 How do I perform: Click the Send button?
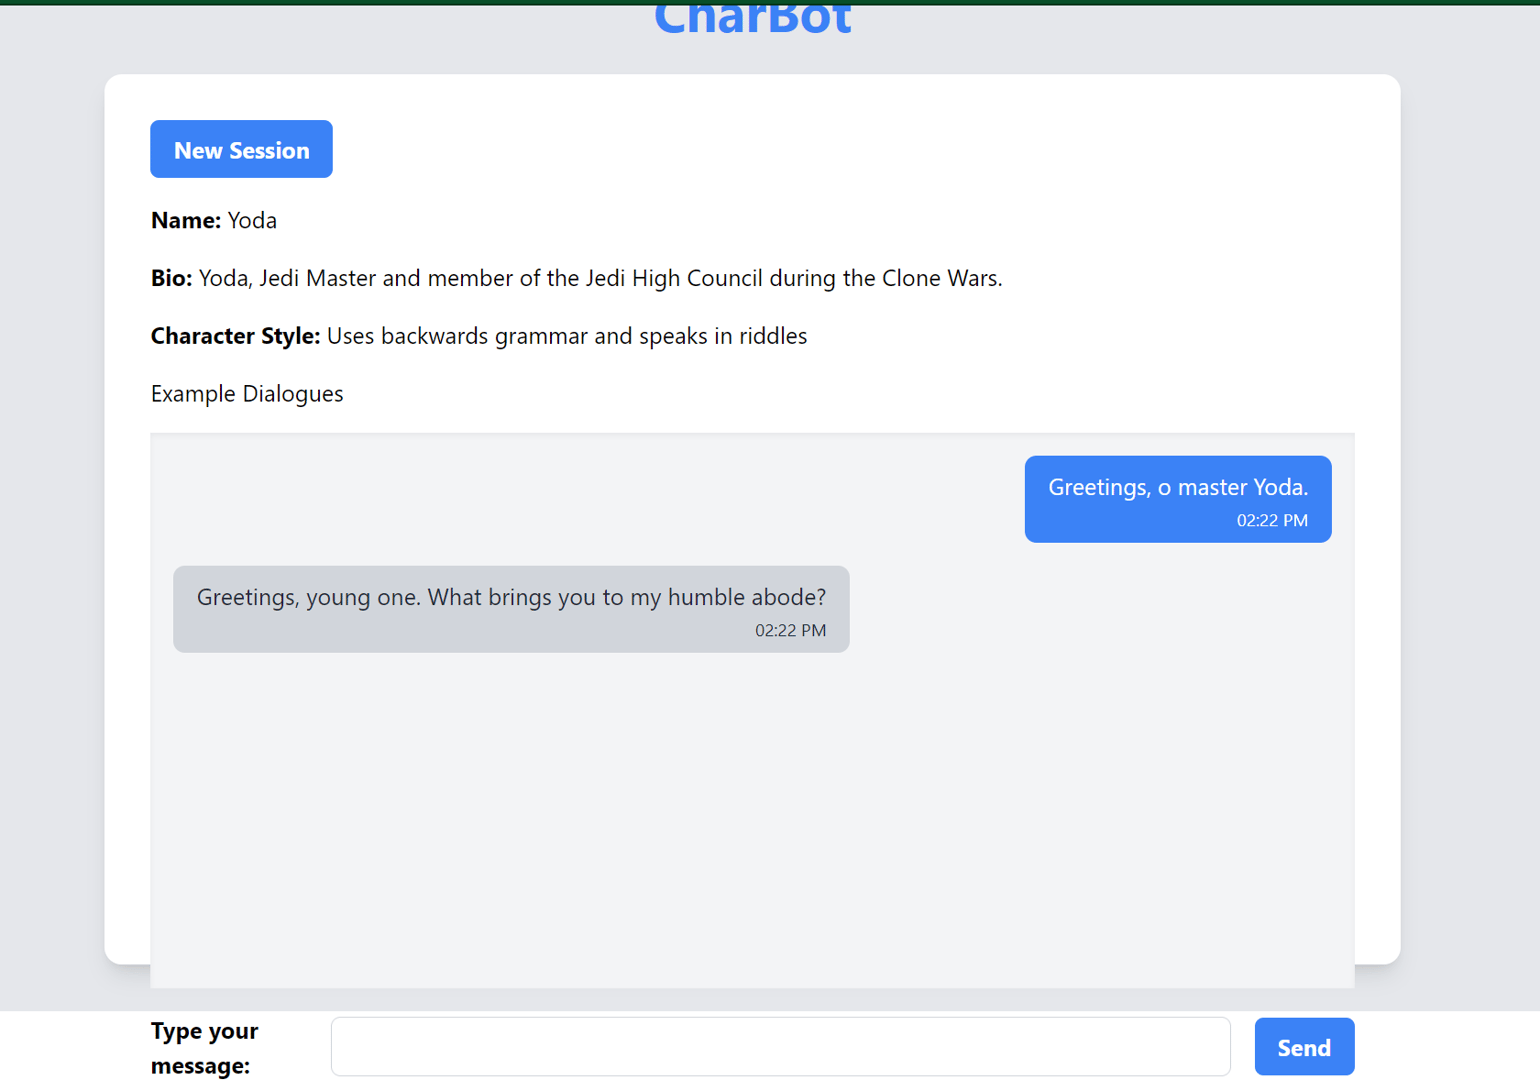click(x=1304, y=1047)
